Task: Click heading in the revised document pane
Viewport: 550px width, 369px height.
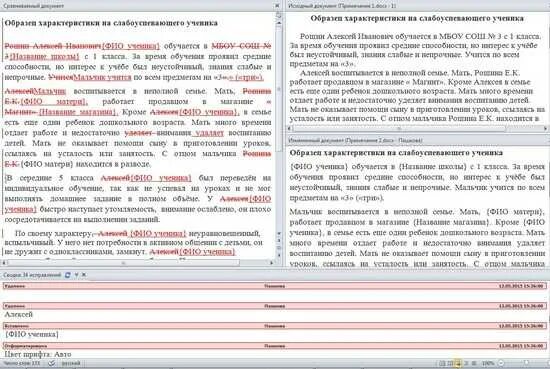Action: pos(396,153)
